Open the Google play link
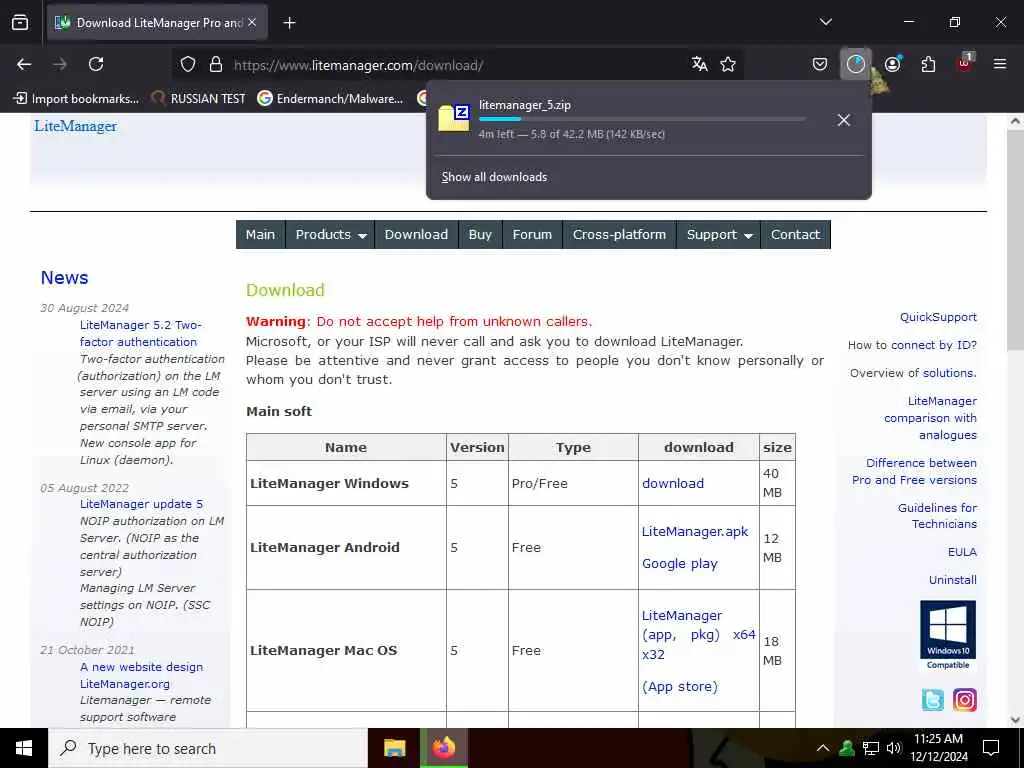This screenshot has height=768, width=1024. click(x=679, y=564)
